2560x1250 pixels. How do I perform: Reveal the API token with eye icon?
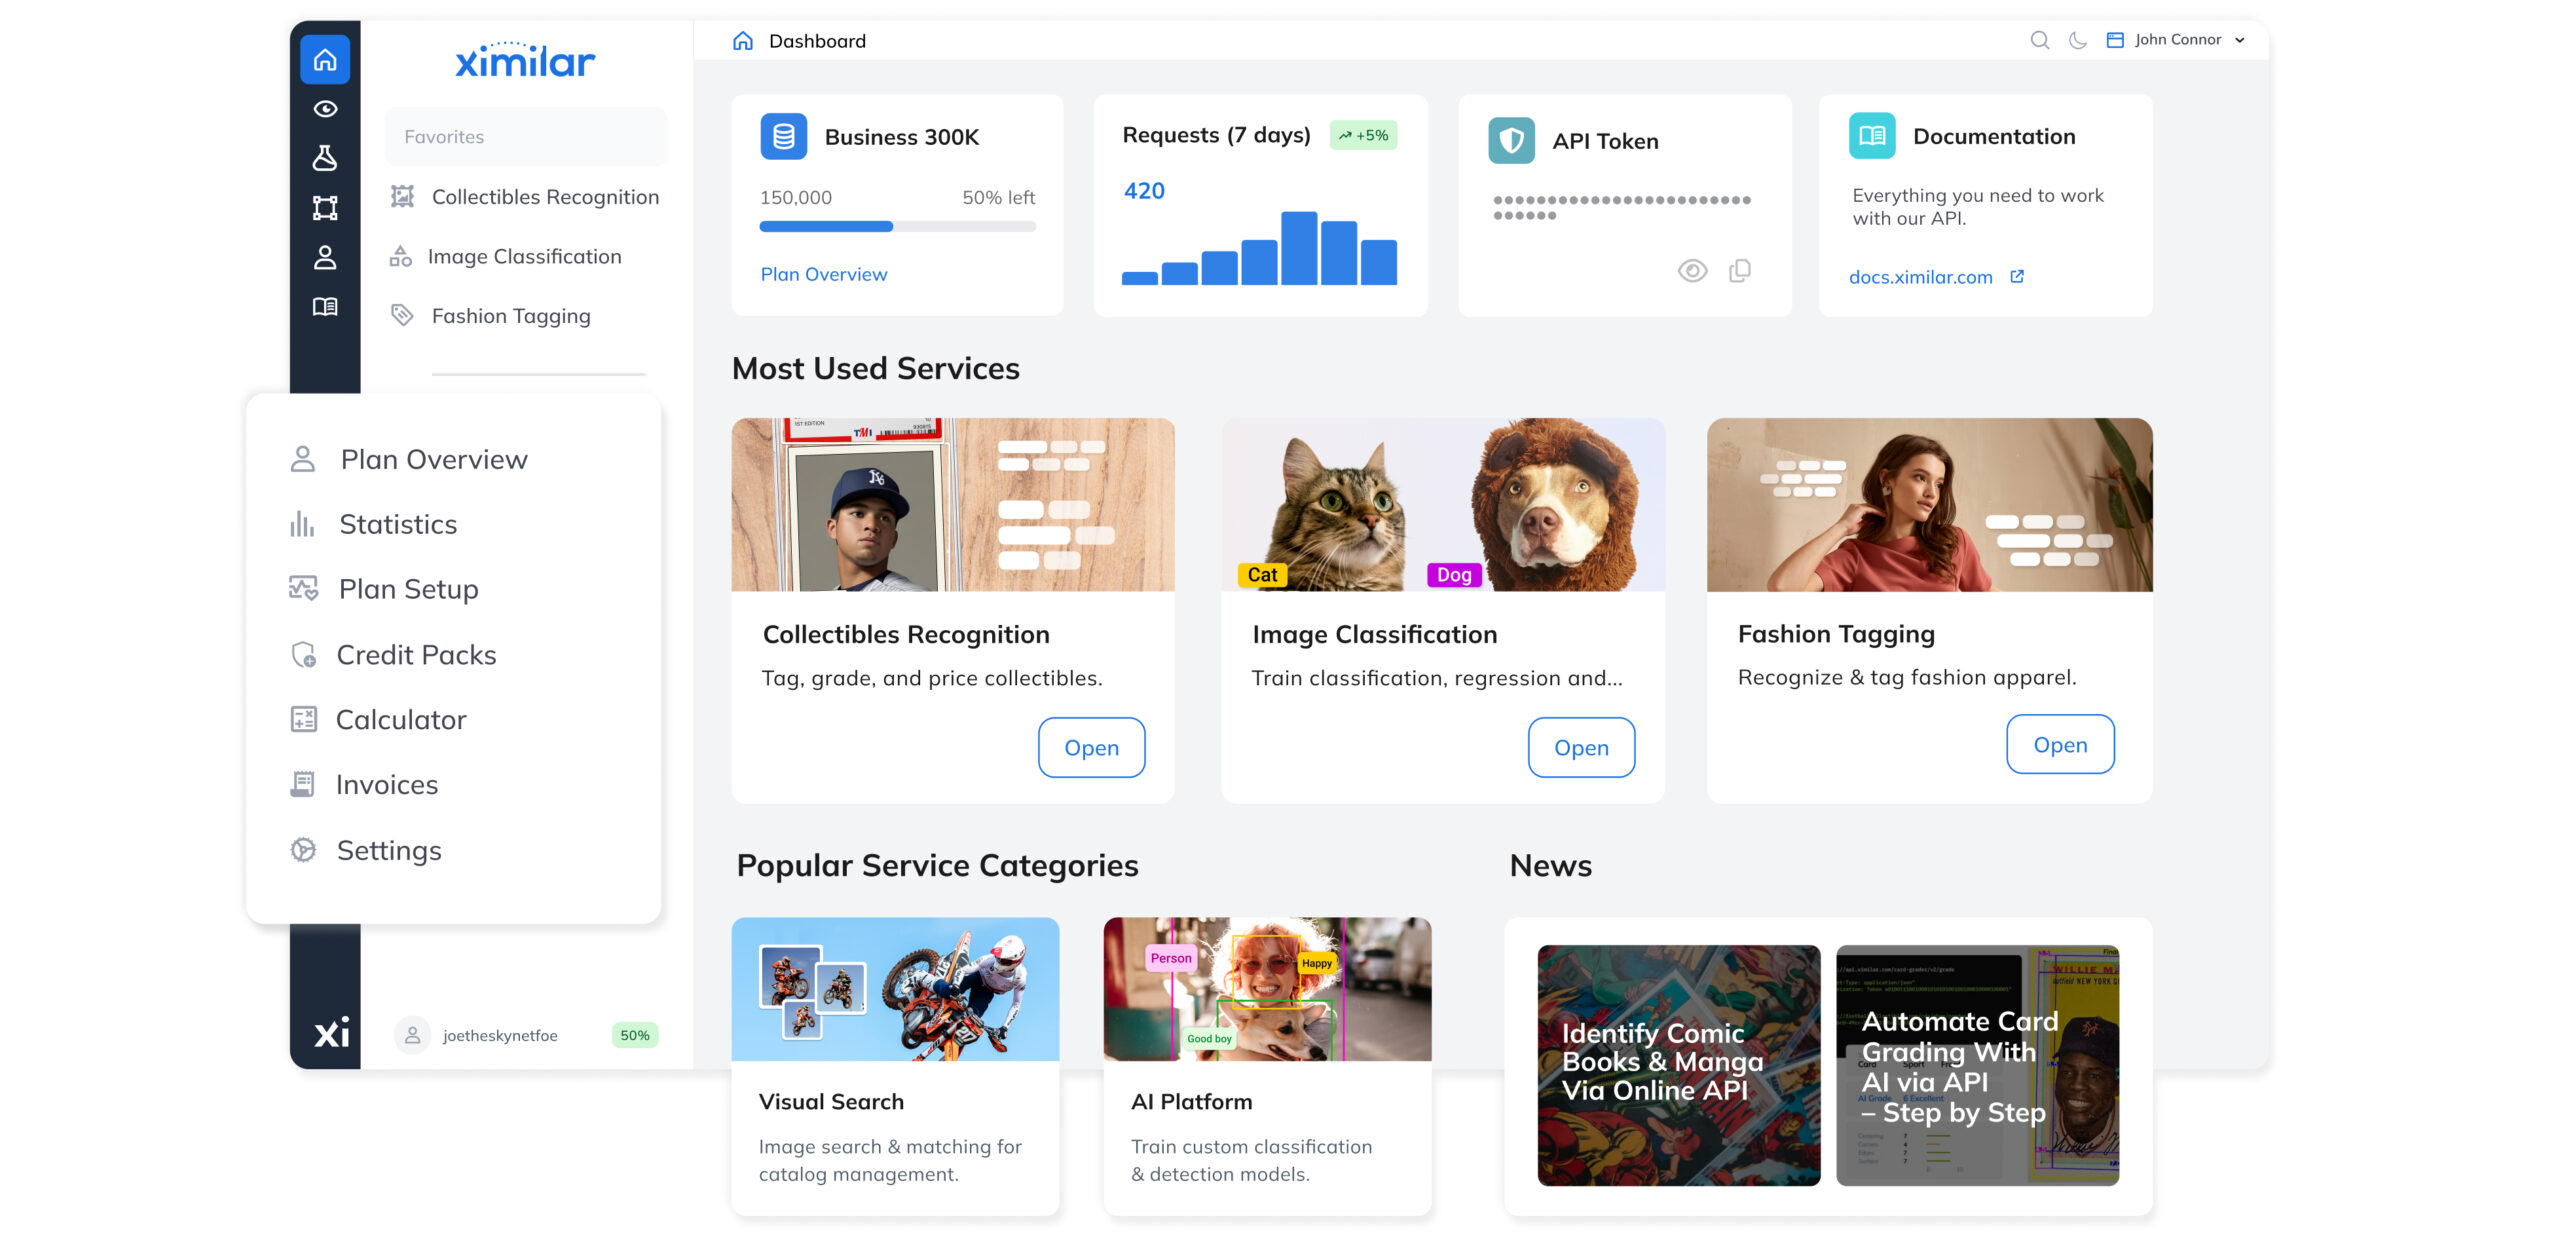[1692, 271]
